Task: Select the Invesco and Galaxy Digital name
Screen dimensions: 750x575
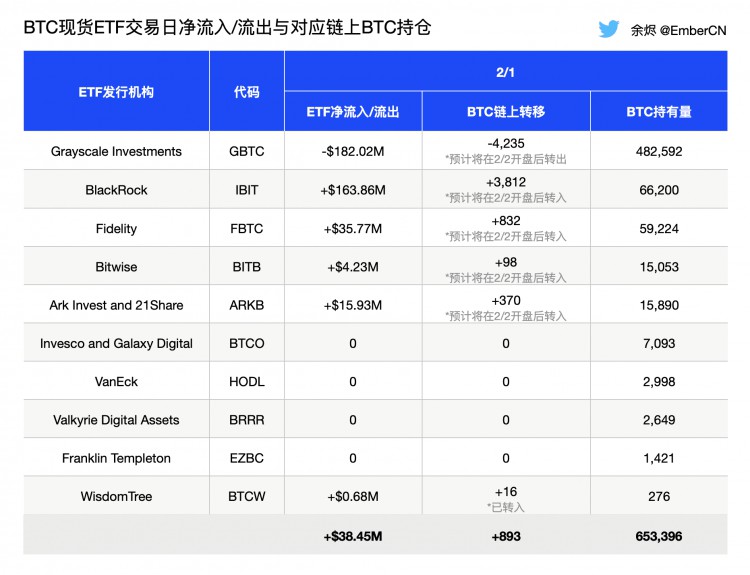Action: [x=116, y=343]
